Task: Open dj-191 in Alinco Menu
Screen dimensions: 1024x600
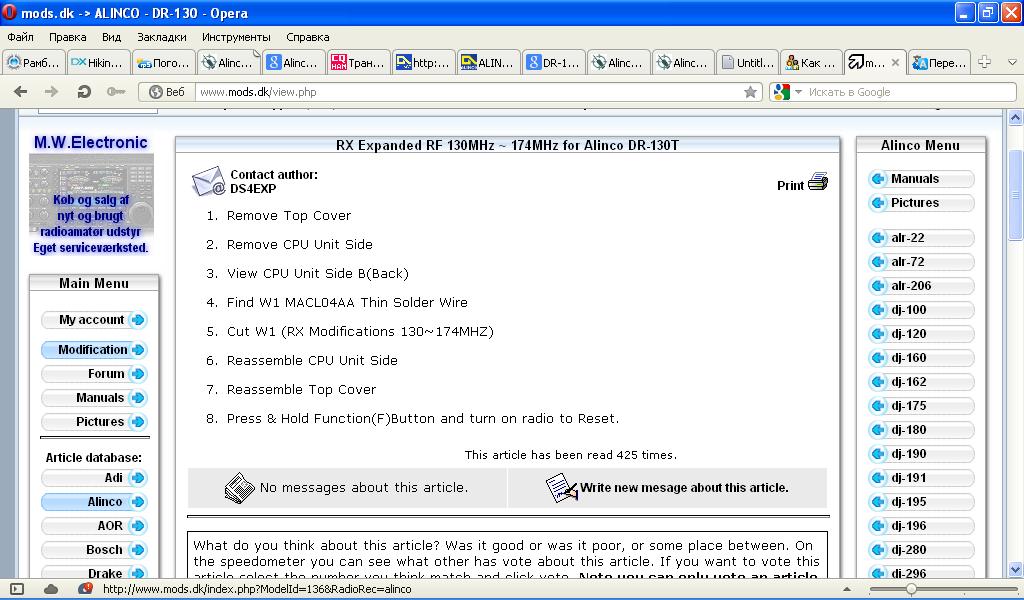Action: pyautogui.click(x=921, y=478)
